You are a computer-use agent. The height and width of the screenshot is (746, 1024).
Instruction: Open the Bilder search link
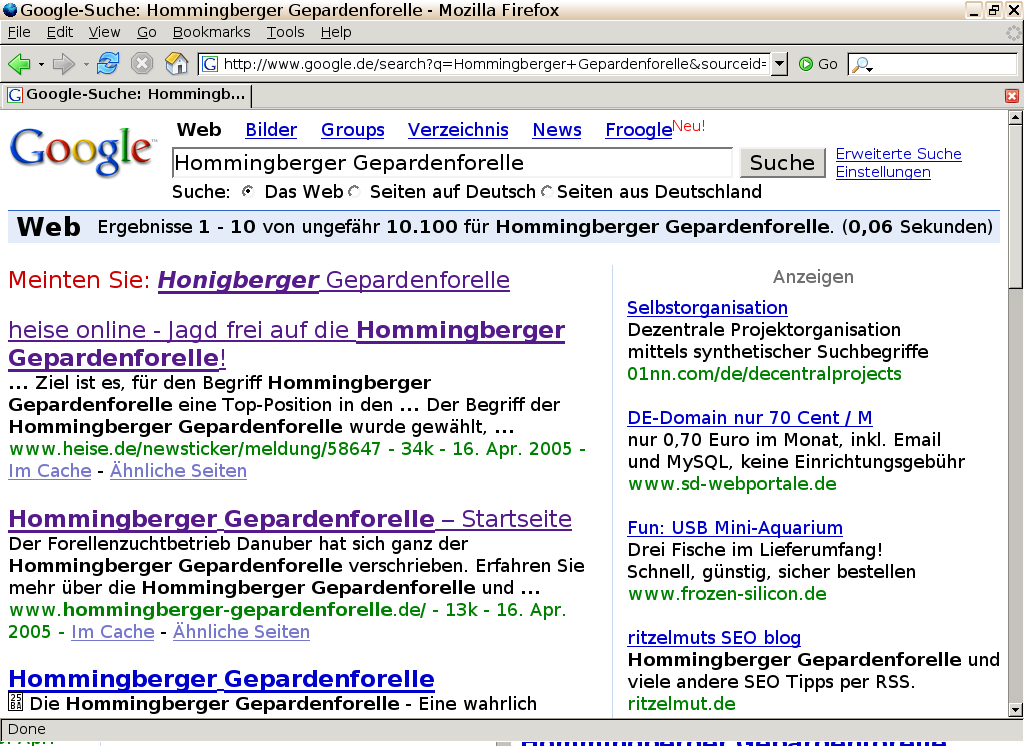pyautogui.click(x=271, y=130)
